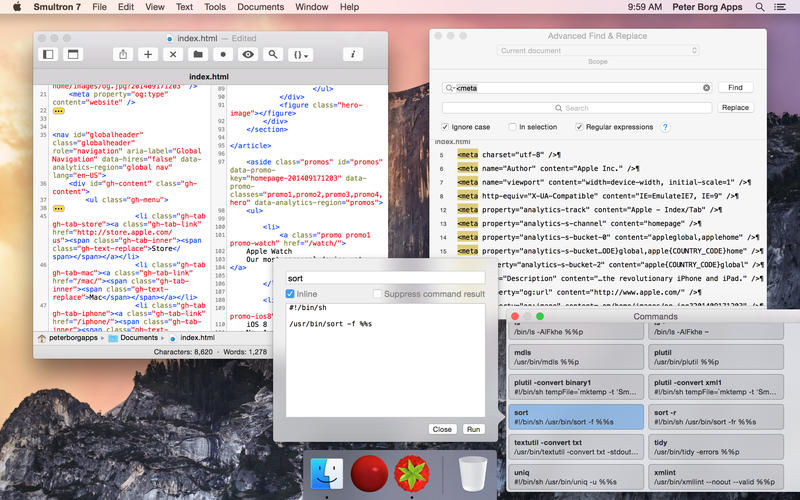
Task: Uncheck the Inline checkbox
Action: [x=290, y=294]
